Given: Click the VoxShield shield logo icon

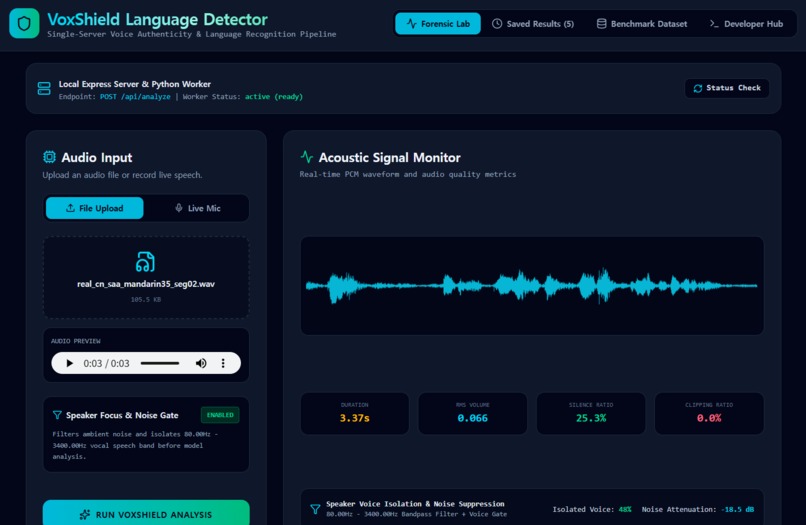Looking at the screenshot, I should [x=24, y=23].
